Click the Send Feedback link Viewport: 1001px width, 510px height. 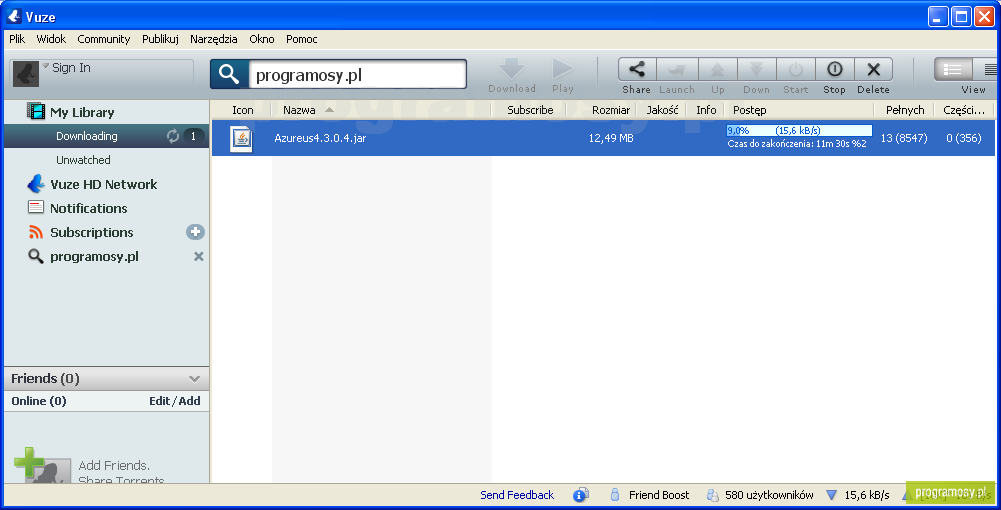tap(517, 495)
